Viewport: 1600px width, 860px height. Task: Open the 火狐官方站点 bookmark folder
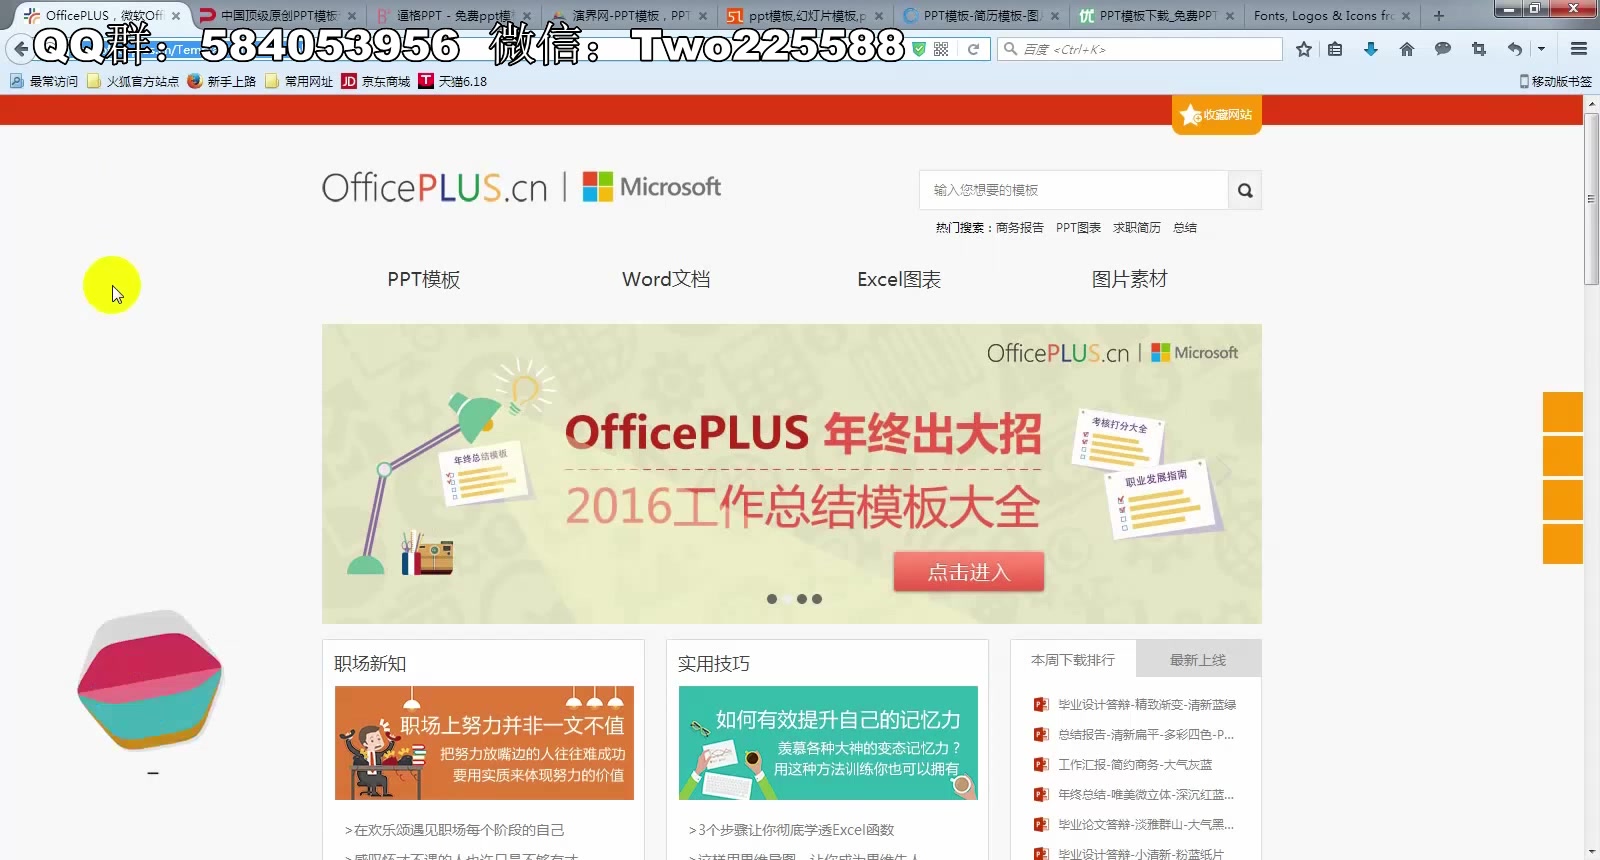click(x=133, y=81)
